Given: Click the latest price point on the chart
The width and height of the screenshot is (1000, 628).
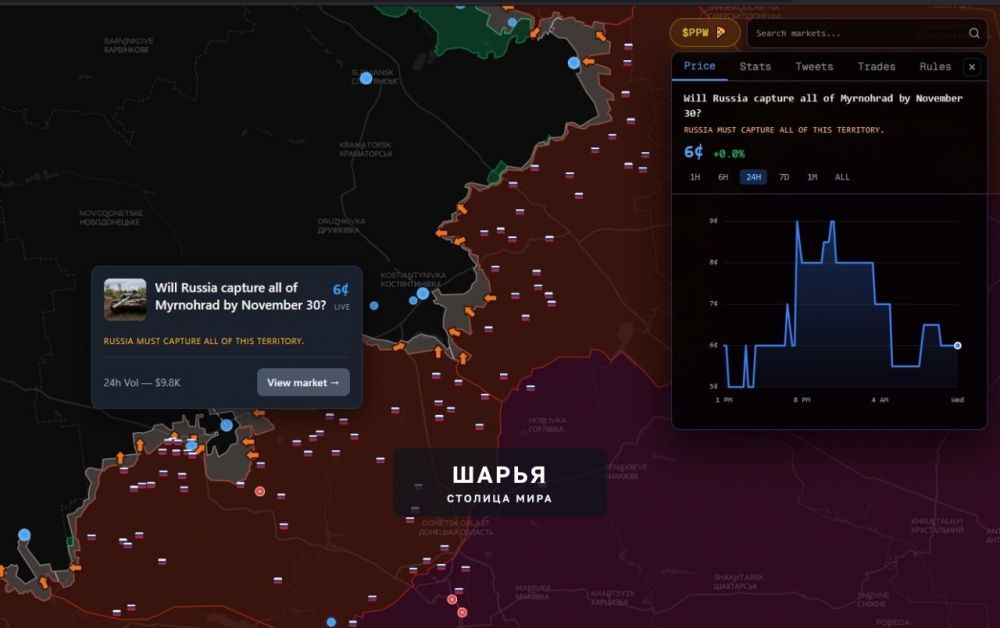Looking at the screenshot, I should (x=957, y=346).
